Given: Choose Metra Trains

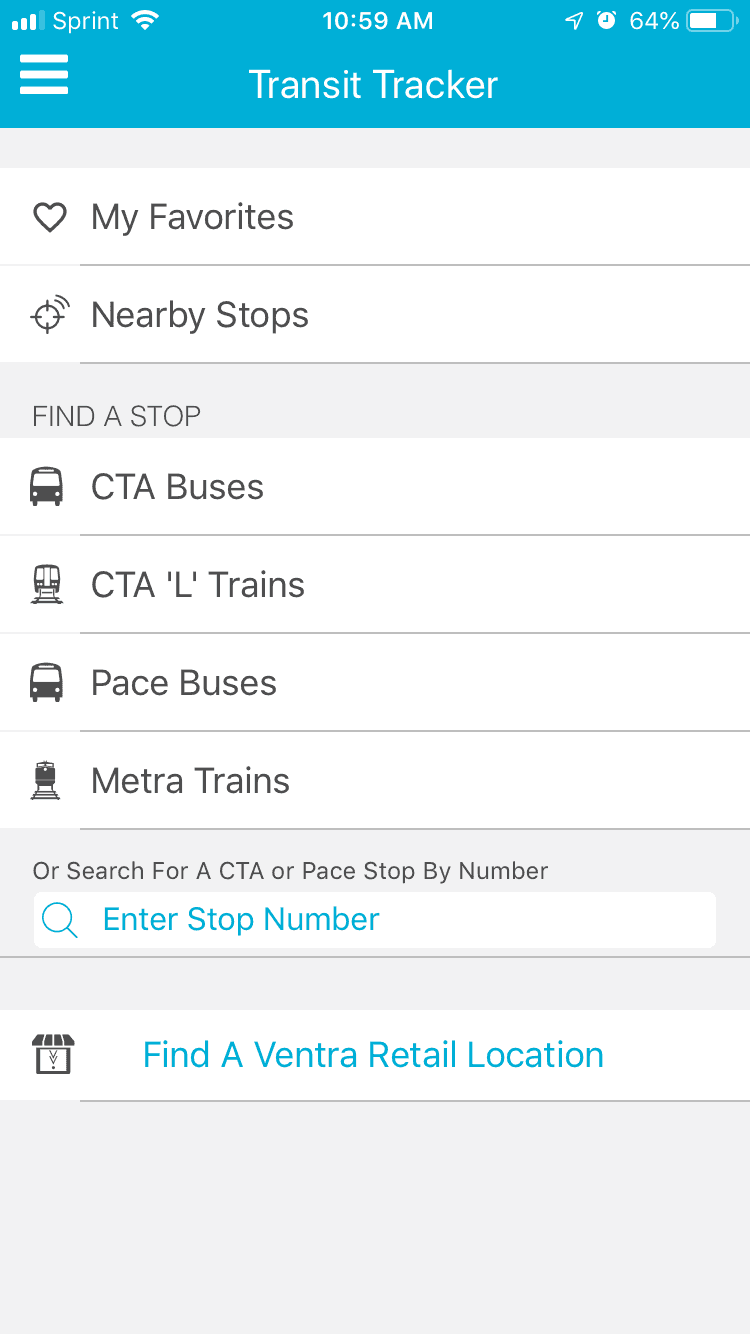Looking at the screenshot, I should pos(190,781).
